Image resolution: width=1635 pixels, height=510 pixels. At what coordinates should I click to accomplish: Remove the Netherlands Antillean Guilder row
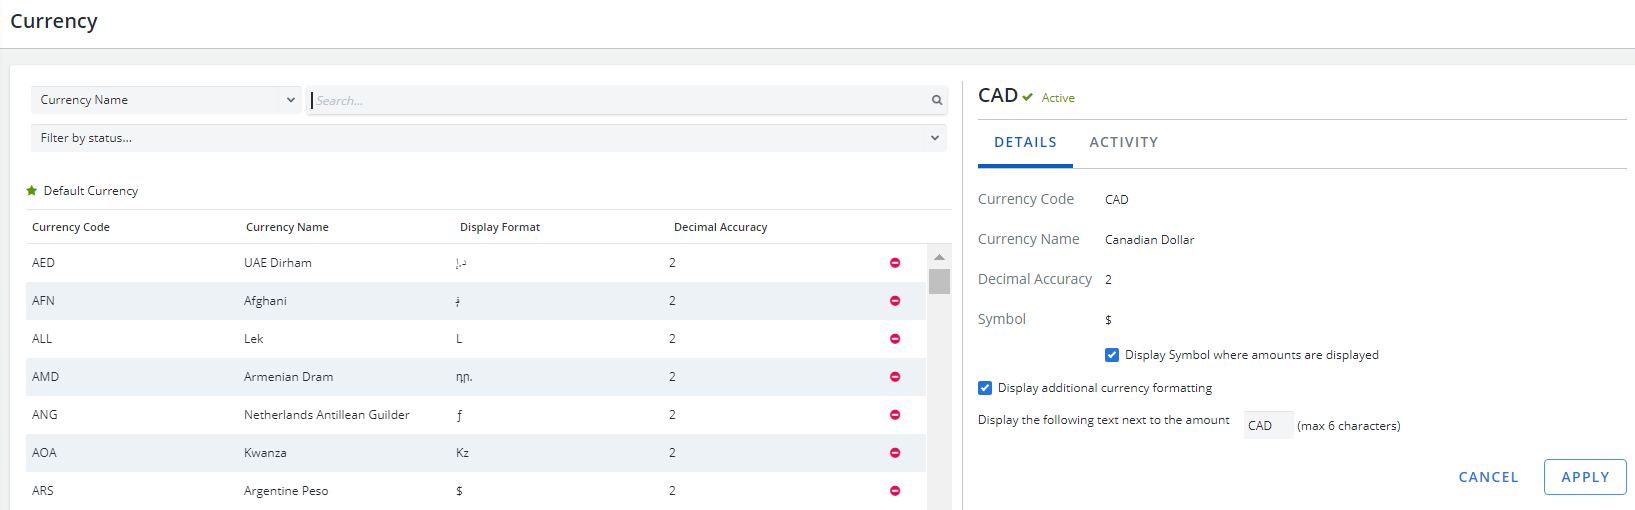click(x=895, y=415)
